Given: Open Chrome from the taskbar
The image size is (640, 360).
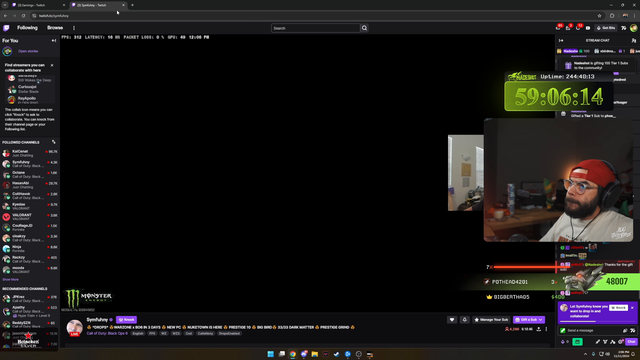Looking at the screenshot, I should 293,354.
